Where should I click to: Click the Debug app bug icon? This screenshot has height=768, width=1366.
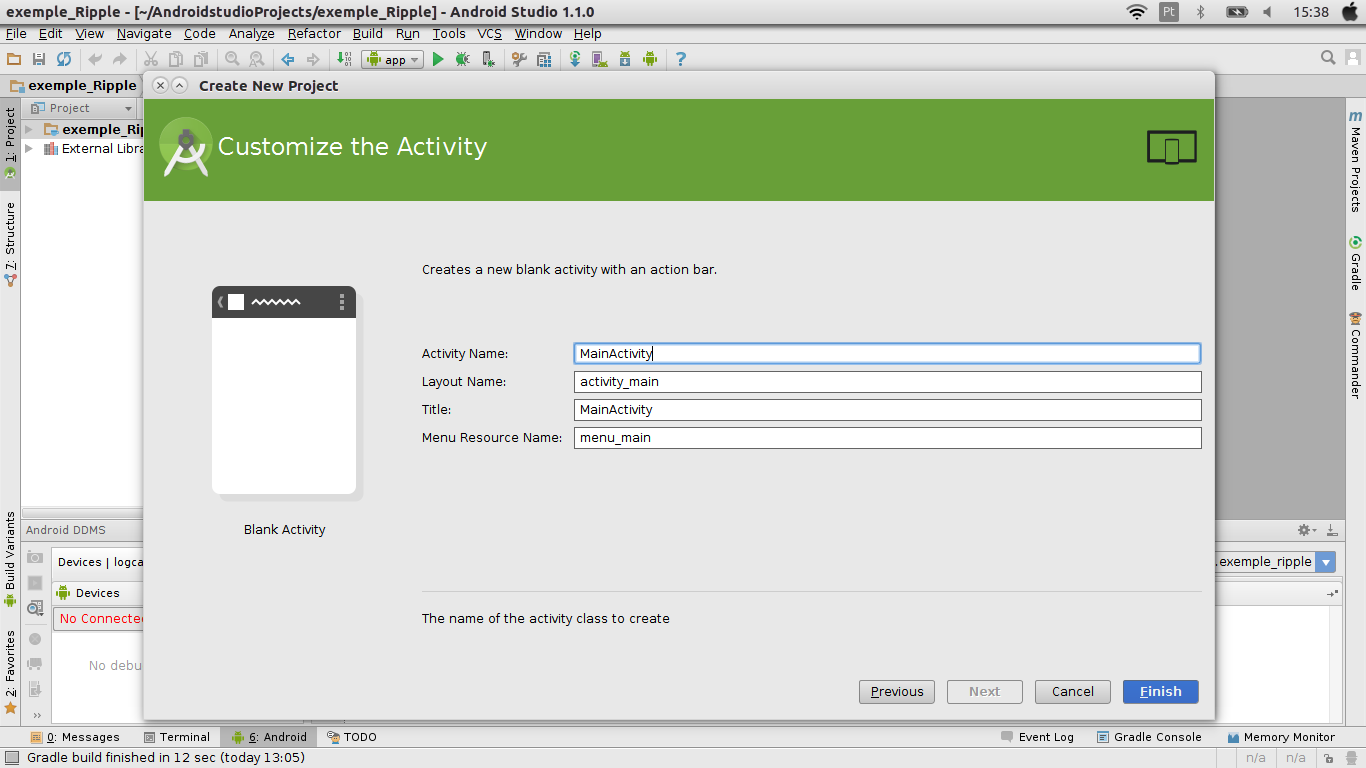click(462, 59)
